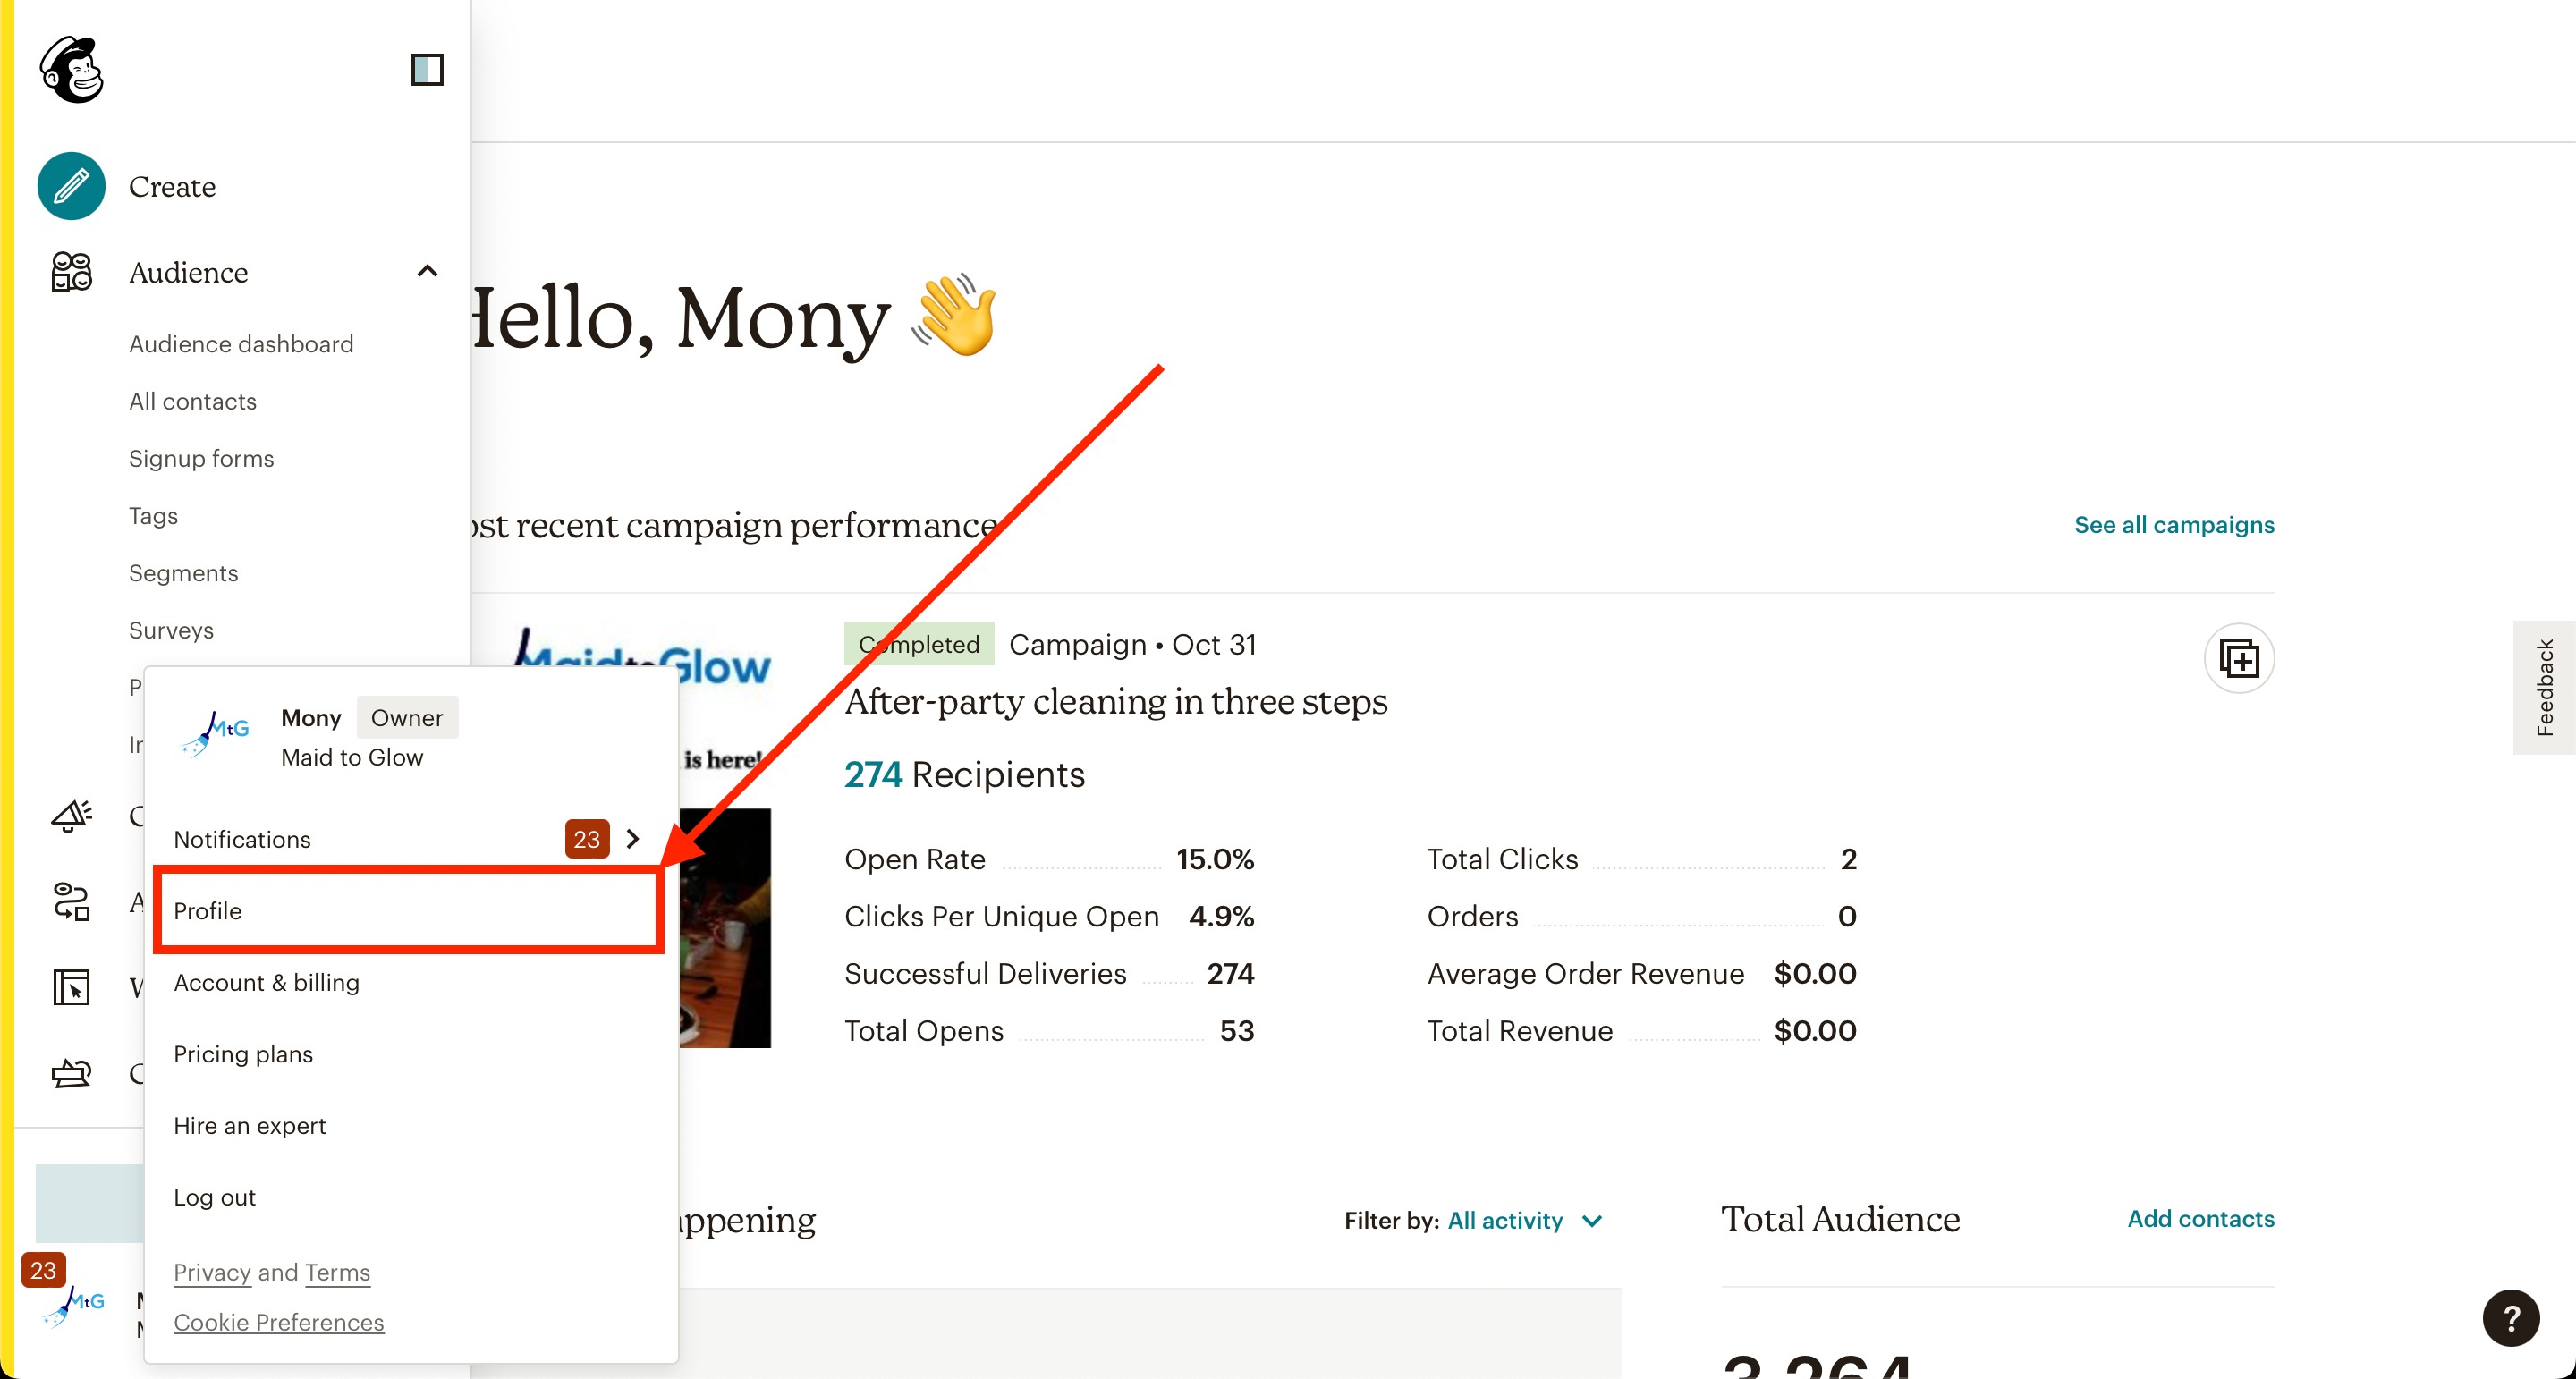Open Segments under Audience
Image resolution: width=2576 pixels, height=1379 pixels.
click(183, 573)
